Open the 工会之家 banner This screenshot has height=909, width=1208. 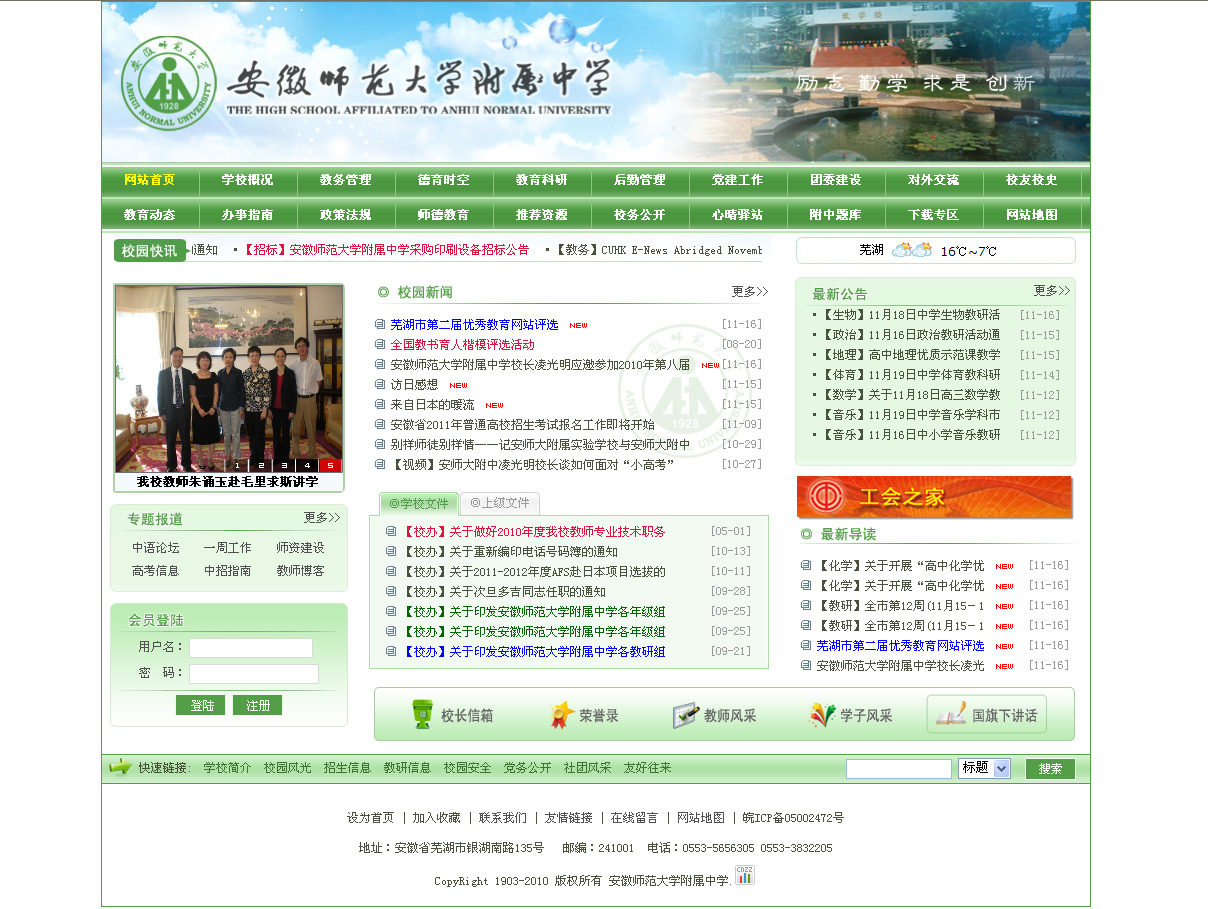[x=935, y=497]
